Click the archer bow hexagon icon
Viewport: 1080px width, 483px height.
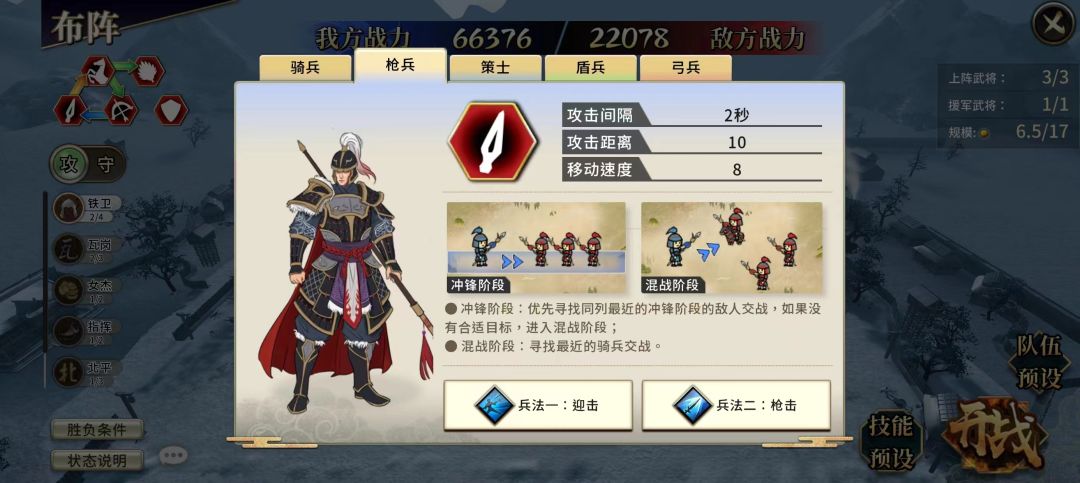click(x=121, y=110)
